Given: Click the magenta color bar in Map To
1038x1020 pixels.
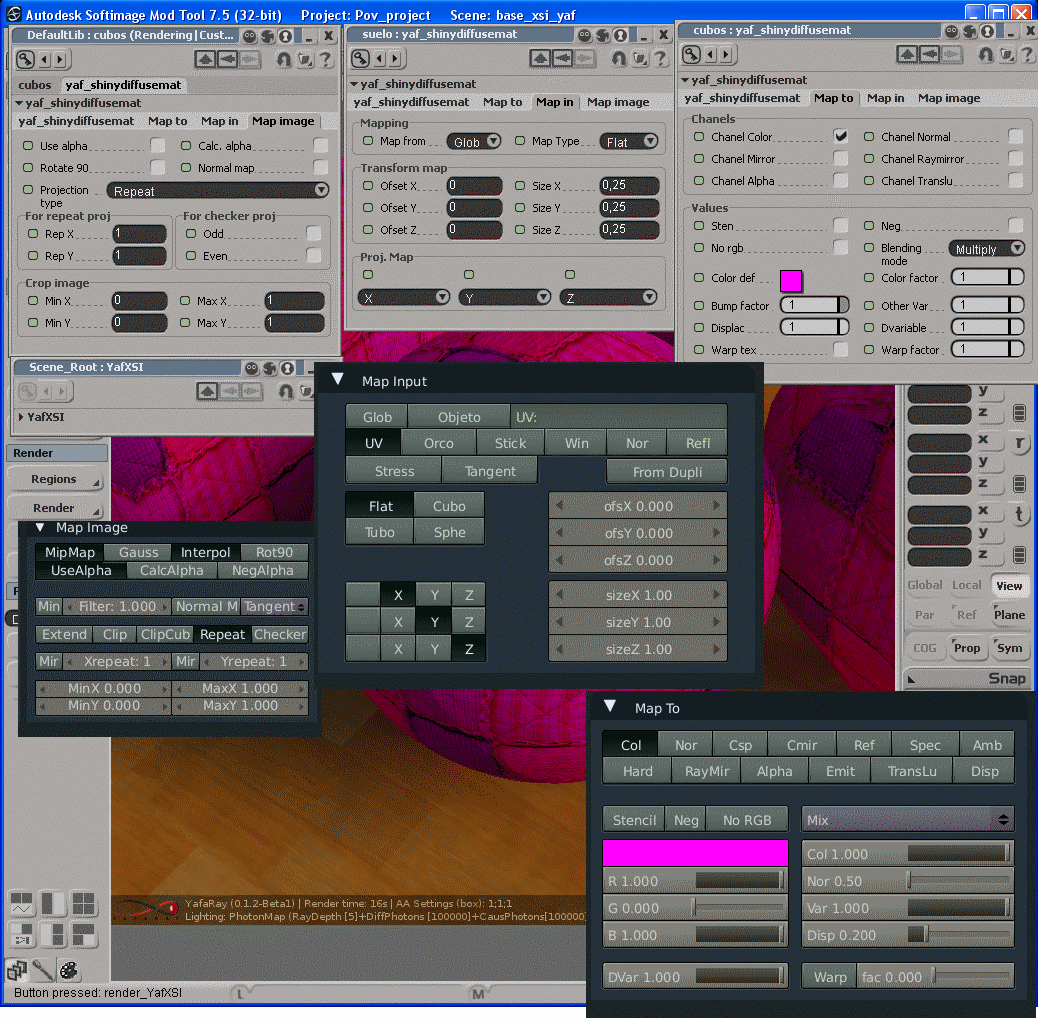Looking at the screenshot, I should [x=695, y=853].
